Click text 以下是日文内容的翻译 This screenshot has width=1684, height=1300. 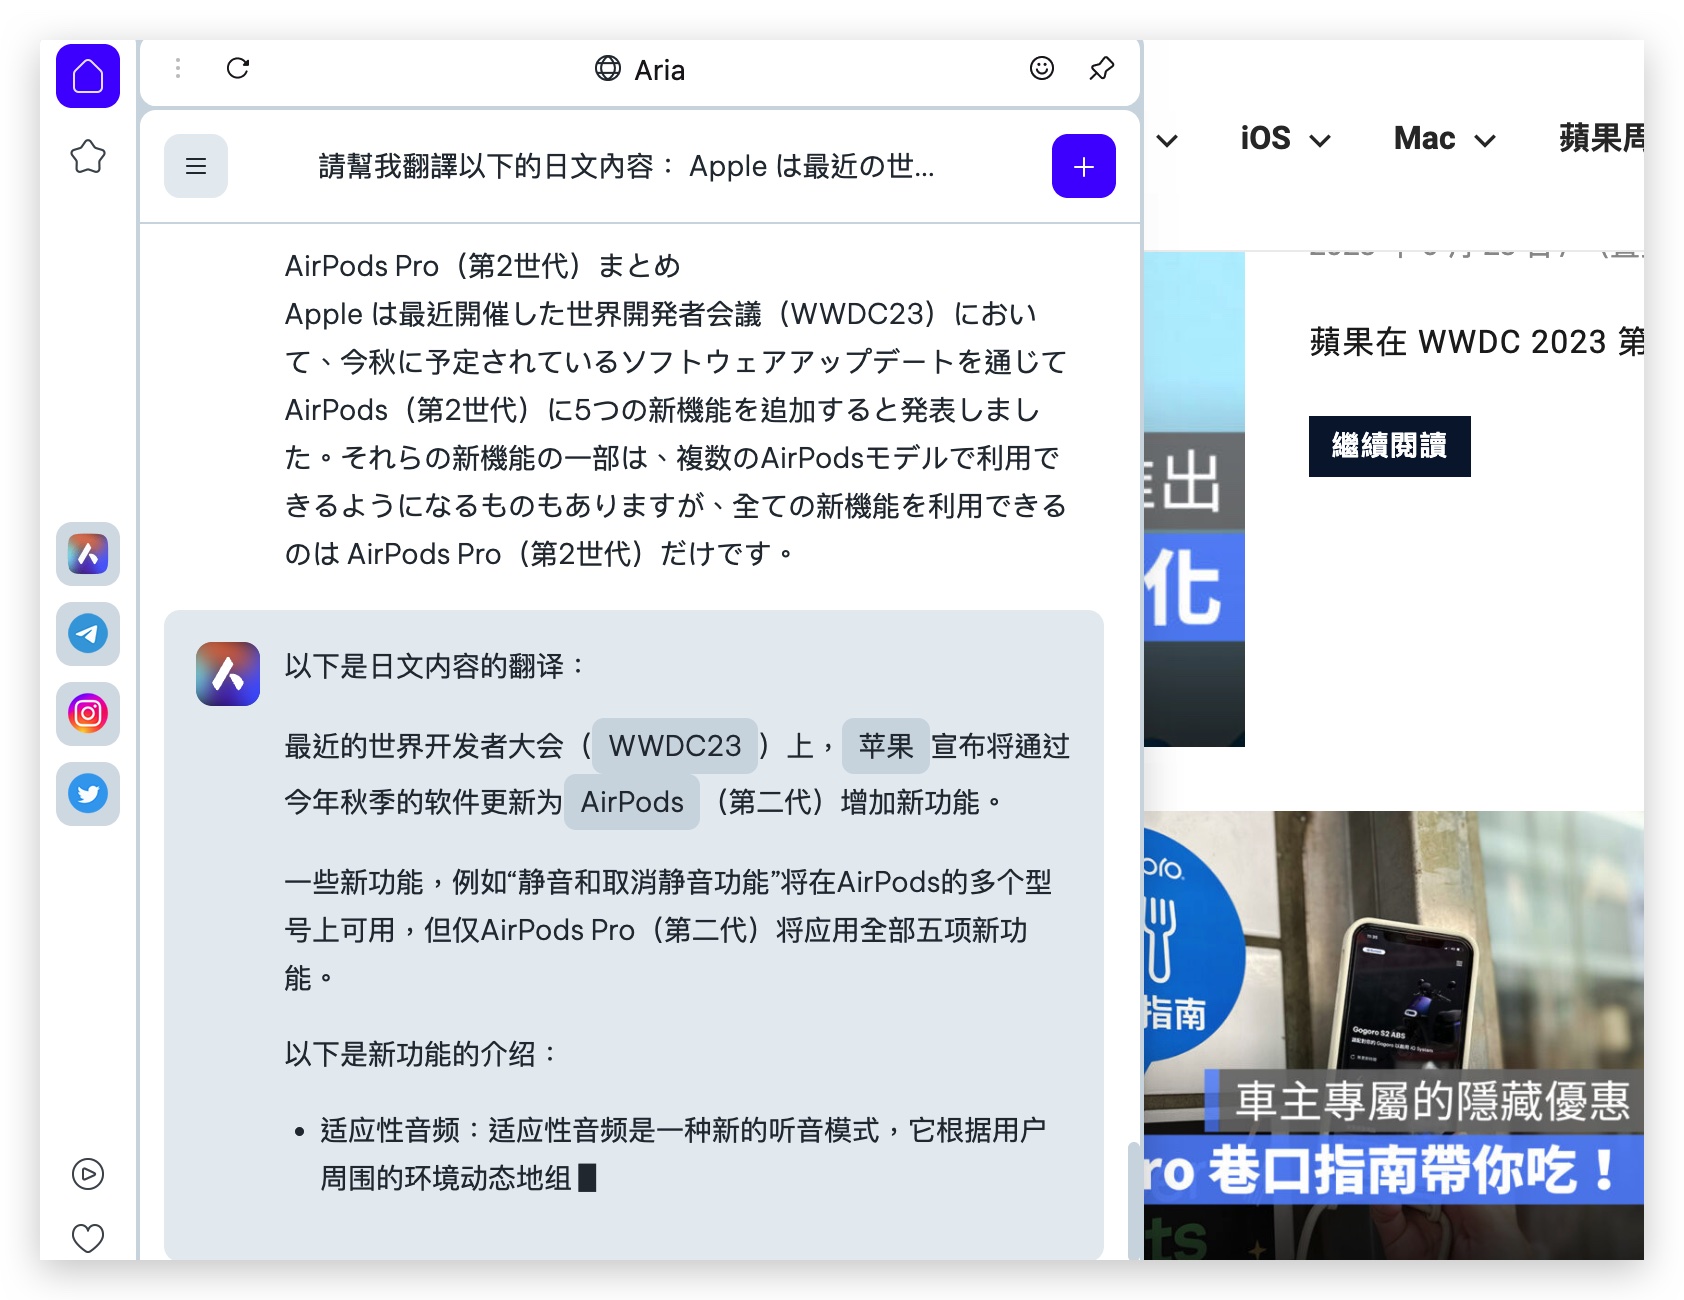click(434, 666)
